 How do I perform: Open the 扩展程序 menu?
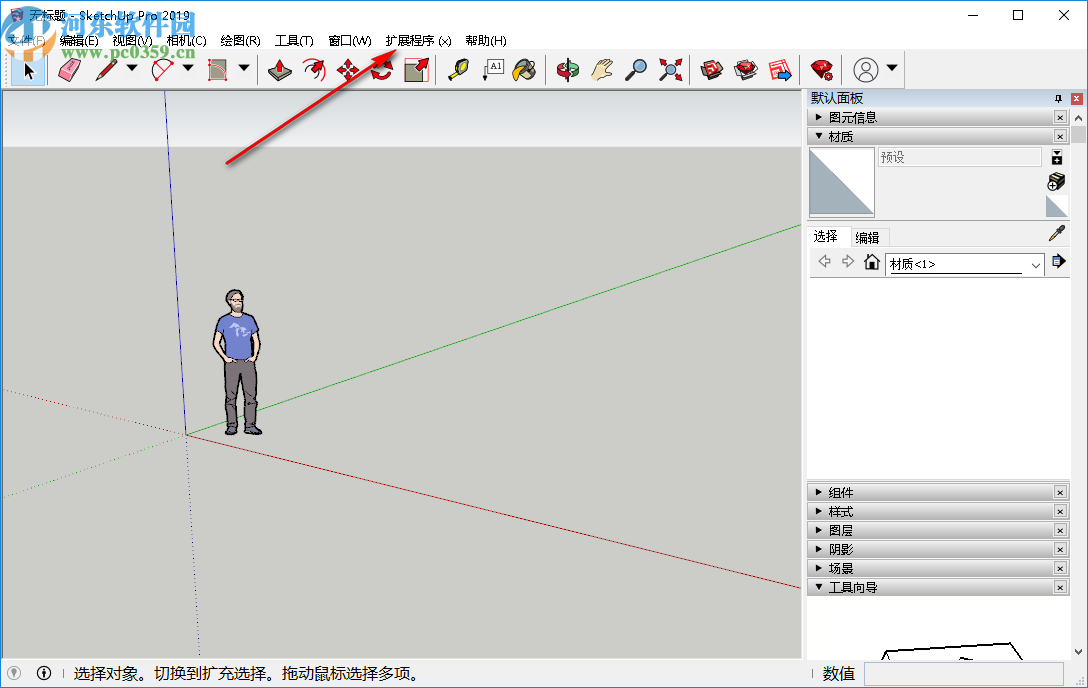coord(417,41)
